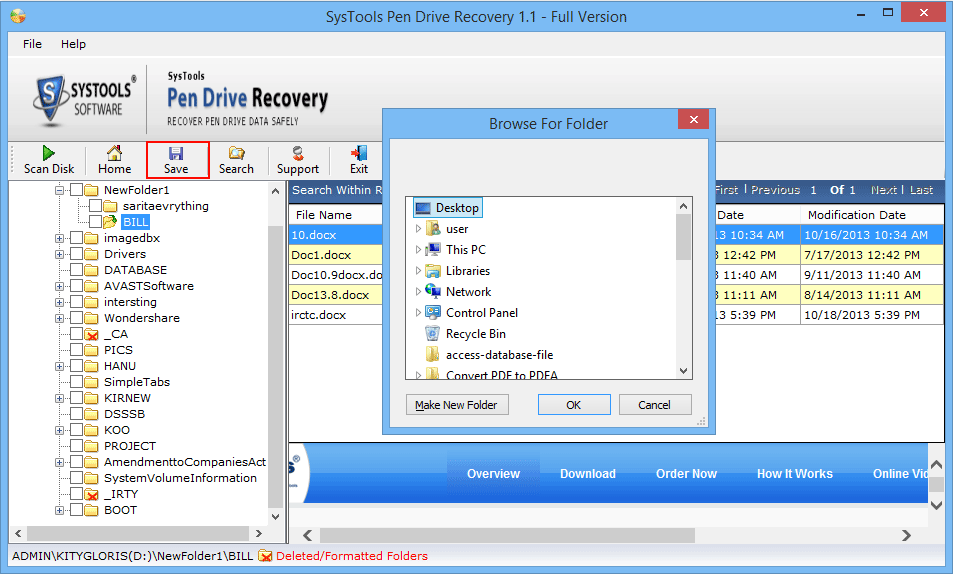This screenshot has height=575, width=954.
Task: Click the SysTools Software logo
Action: tap(83, 99)
